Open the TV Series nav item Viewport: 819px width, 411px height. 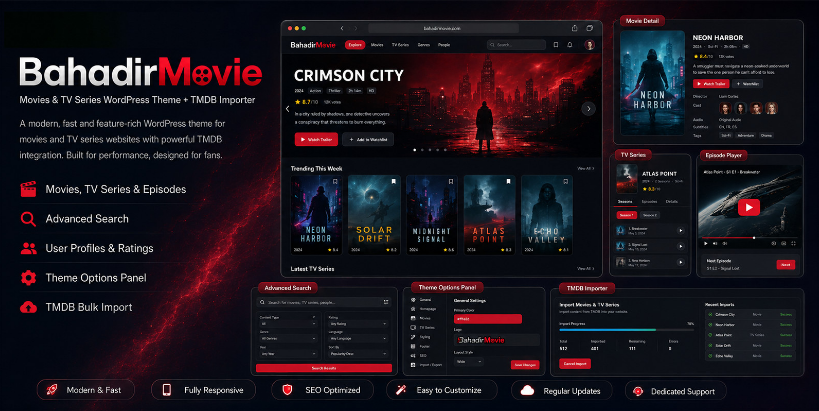click(x=401, y=45)
